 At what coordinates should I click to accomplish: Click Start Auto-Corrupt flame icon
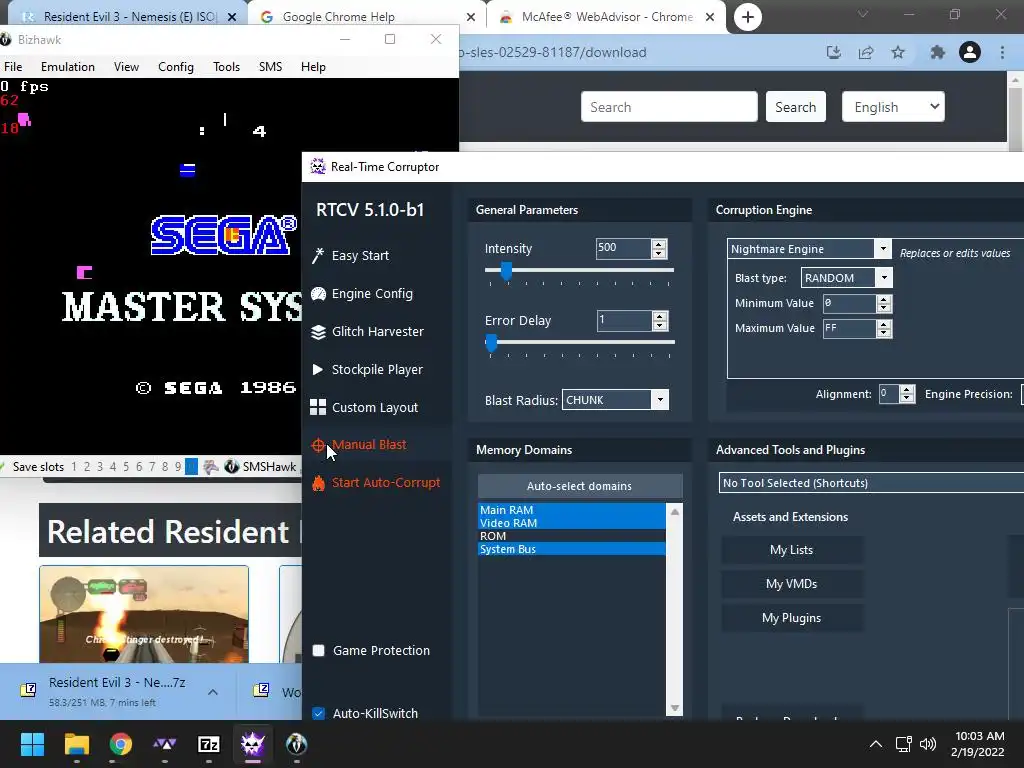tap(318, 483)
